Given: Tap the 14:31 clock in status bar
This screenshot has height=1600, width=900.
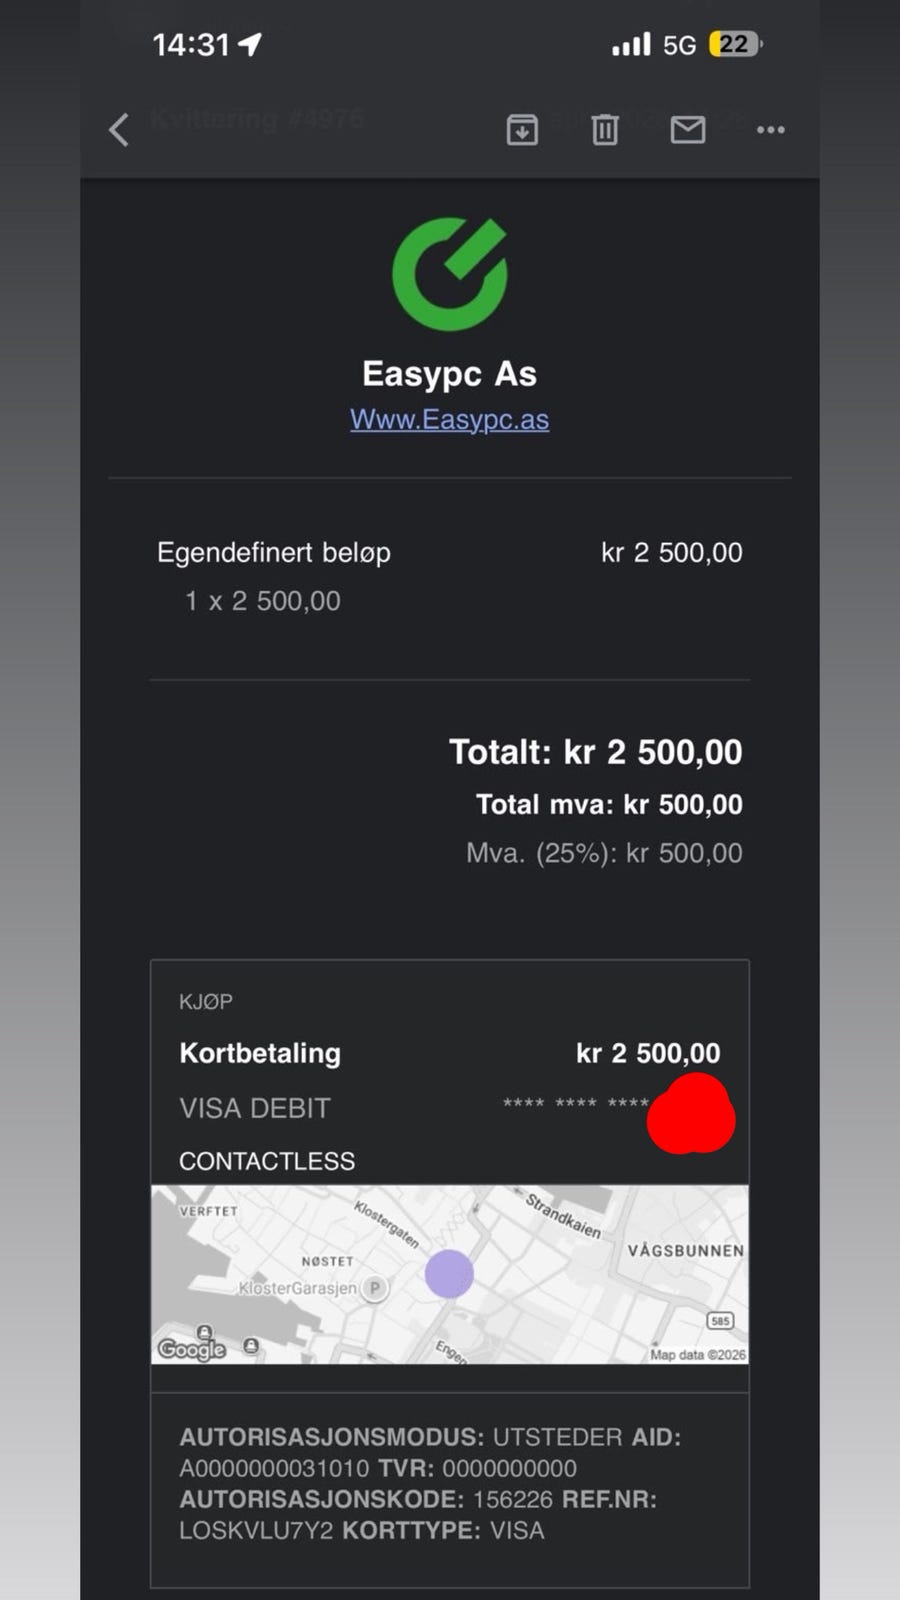Looking at the screenshot, I should 191,45.
